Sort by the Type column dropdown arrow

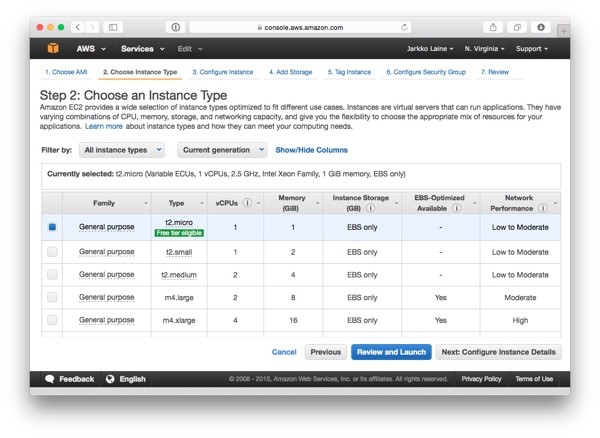(202, 203)
